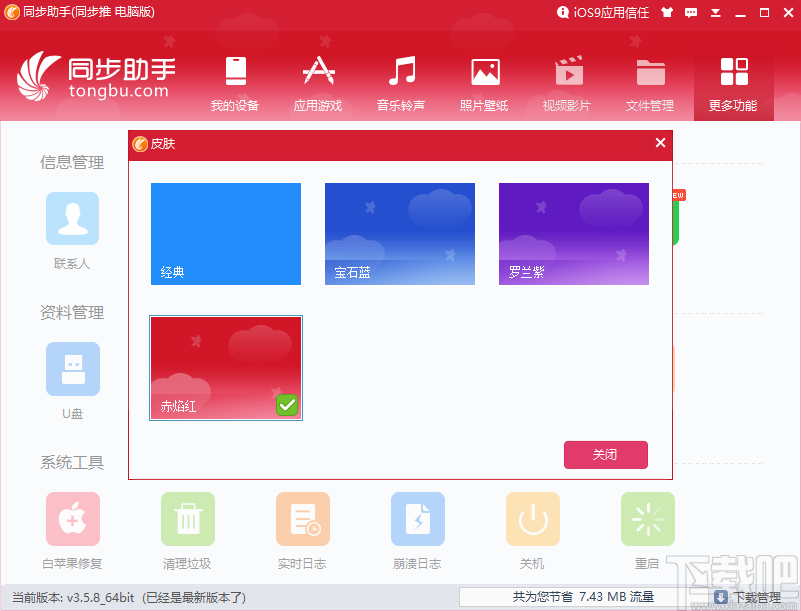Choose the 经典 classic skin thumbnail

click(225, 233)
